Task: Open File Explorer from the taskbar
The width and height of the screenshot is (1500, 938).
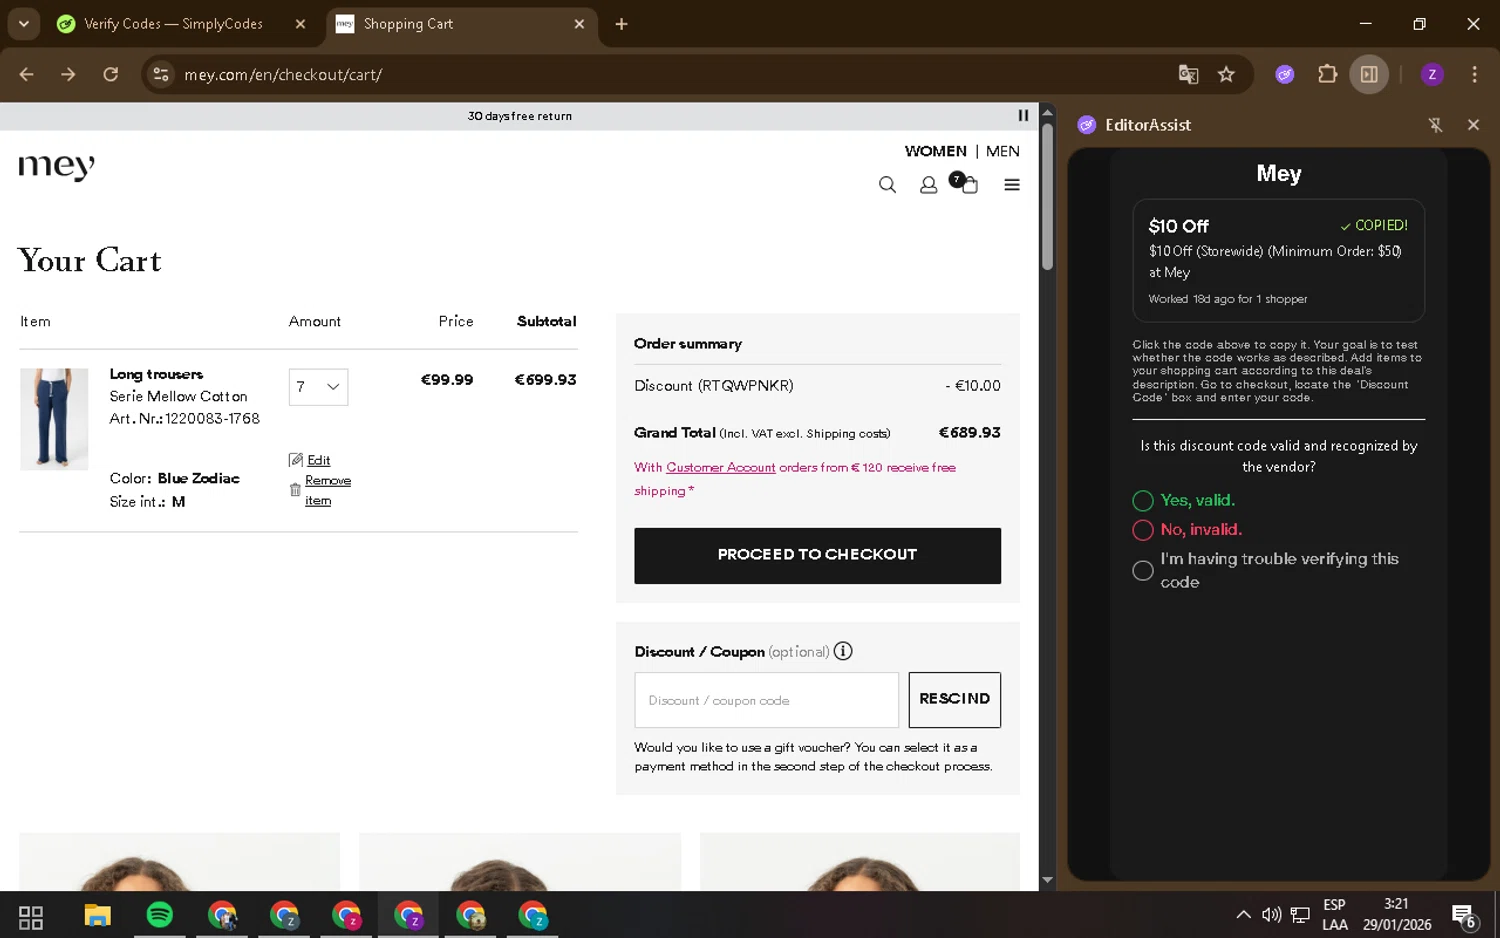Action: click(97, 915)
